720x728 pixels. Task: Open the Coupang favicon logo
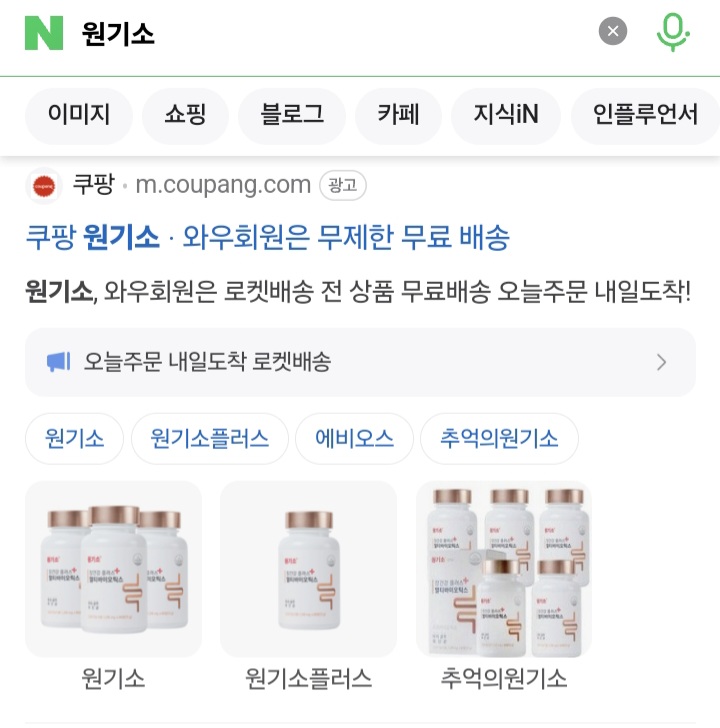[44, 186]
